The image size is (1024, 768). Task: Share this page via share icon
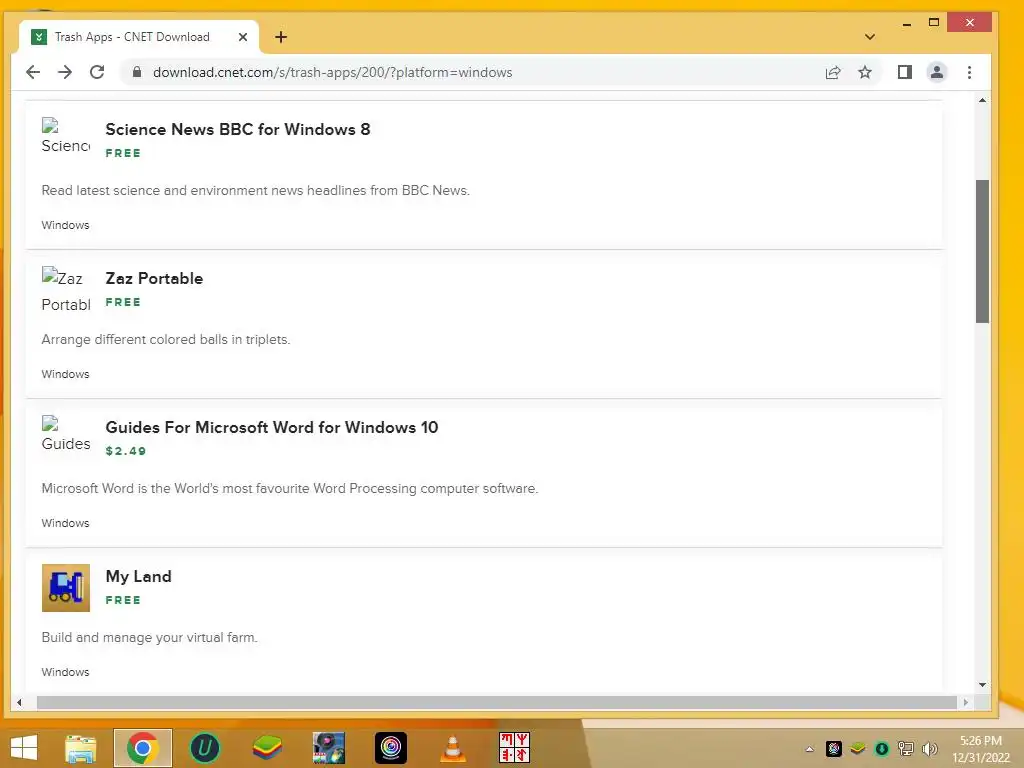[x=833, y=72]
